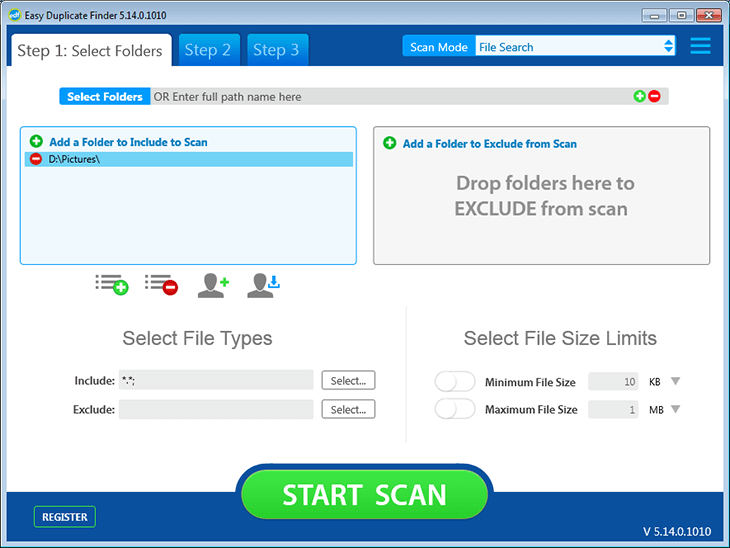The width and height of the screenshot is (730, 548).
Task: Click Add a Folder to Include to Scan link
Action: coord(128,142)
